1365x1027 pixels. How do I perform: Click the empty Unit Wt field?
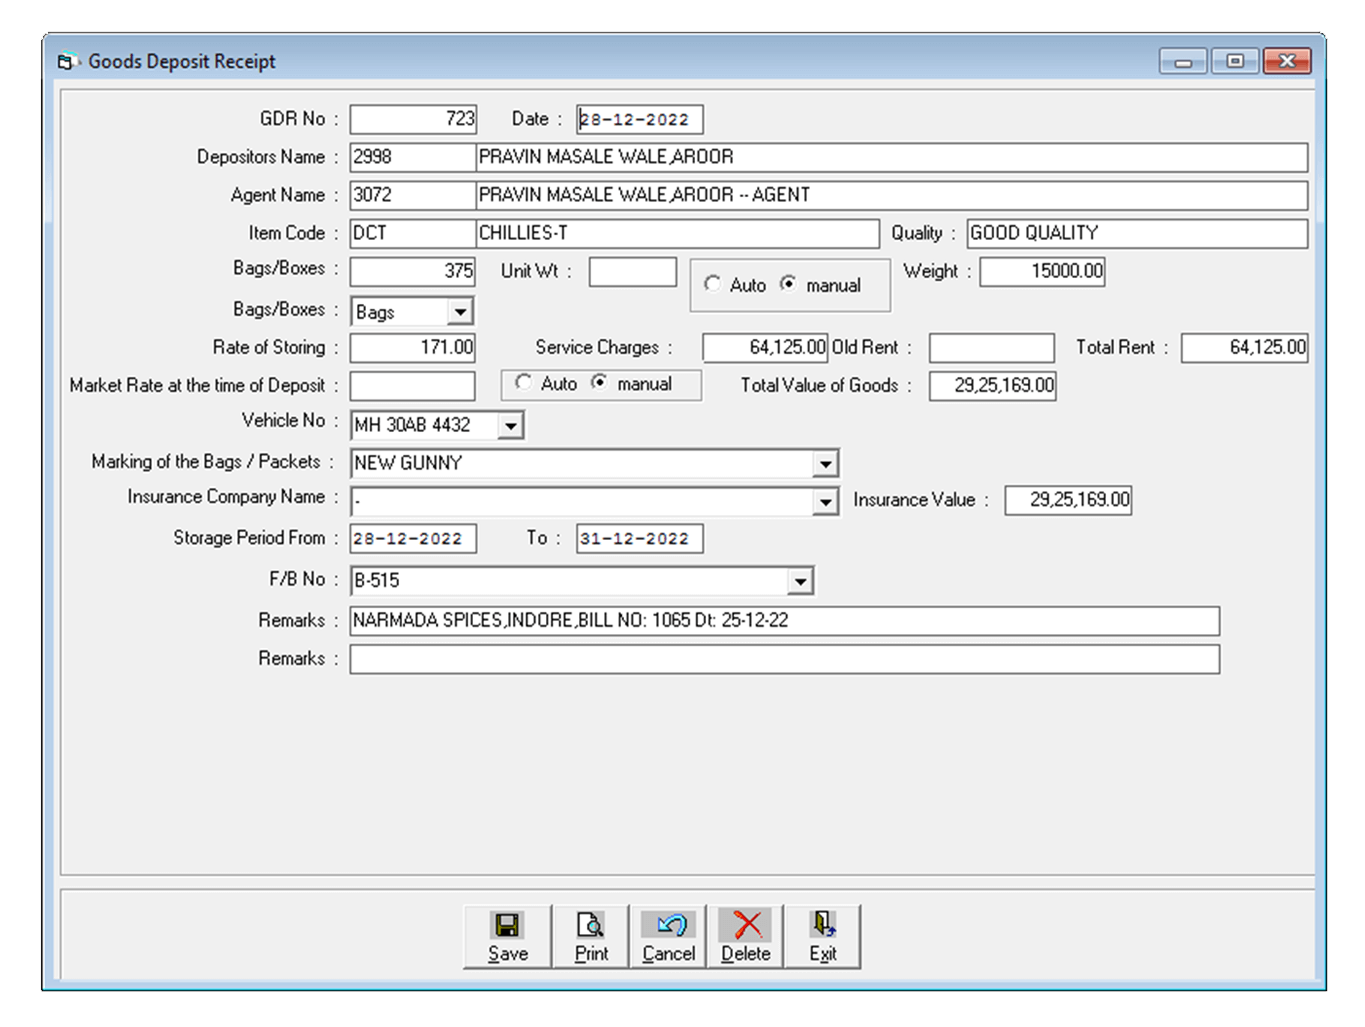[x=633, y=271]
